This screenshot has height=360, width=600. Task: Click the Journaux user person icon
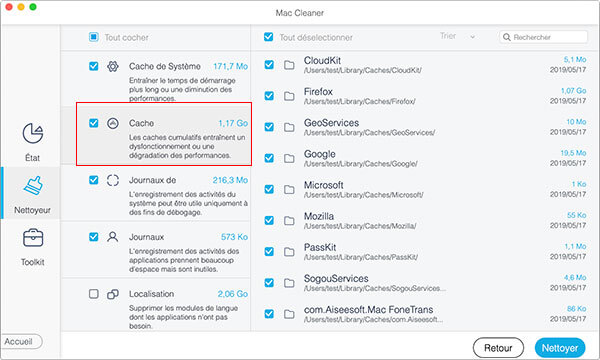pyautogui.click(x=112, y=237)
